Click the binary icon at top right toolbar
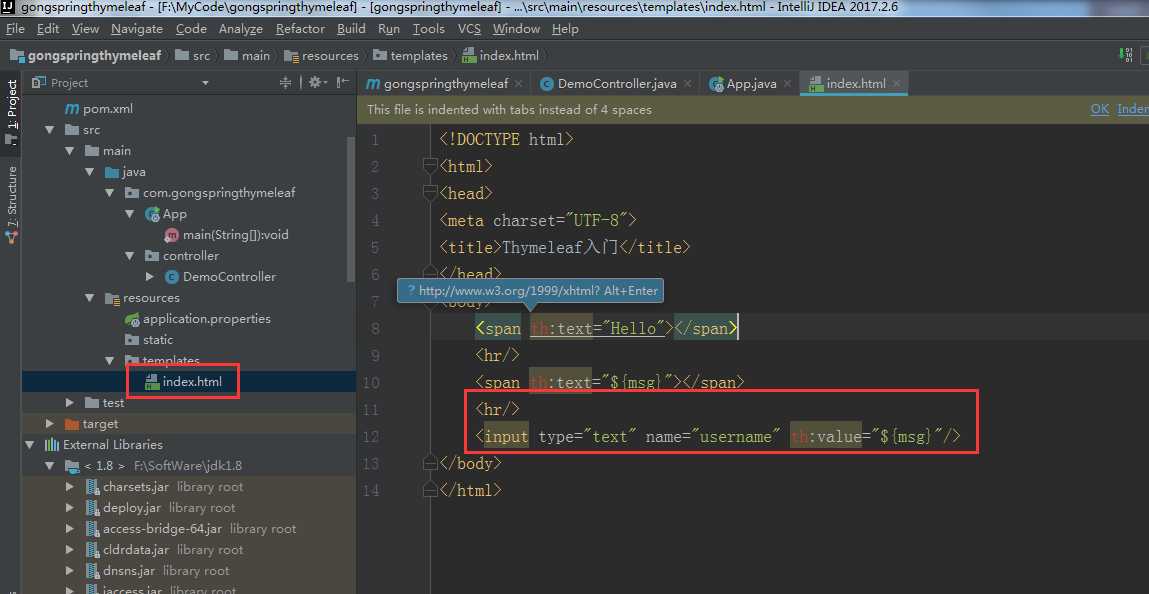 click(x=1128, y=55)
